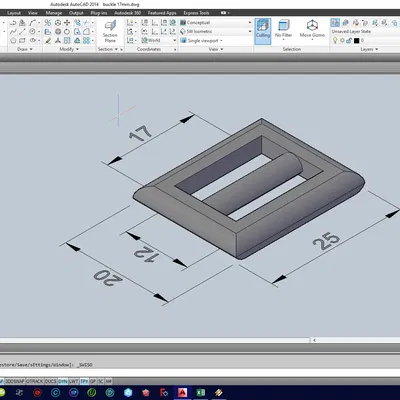The image size is (400, 400).
Task: Select the 20 dimension text
Action: click(x=108, y=278)
